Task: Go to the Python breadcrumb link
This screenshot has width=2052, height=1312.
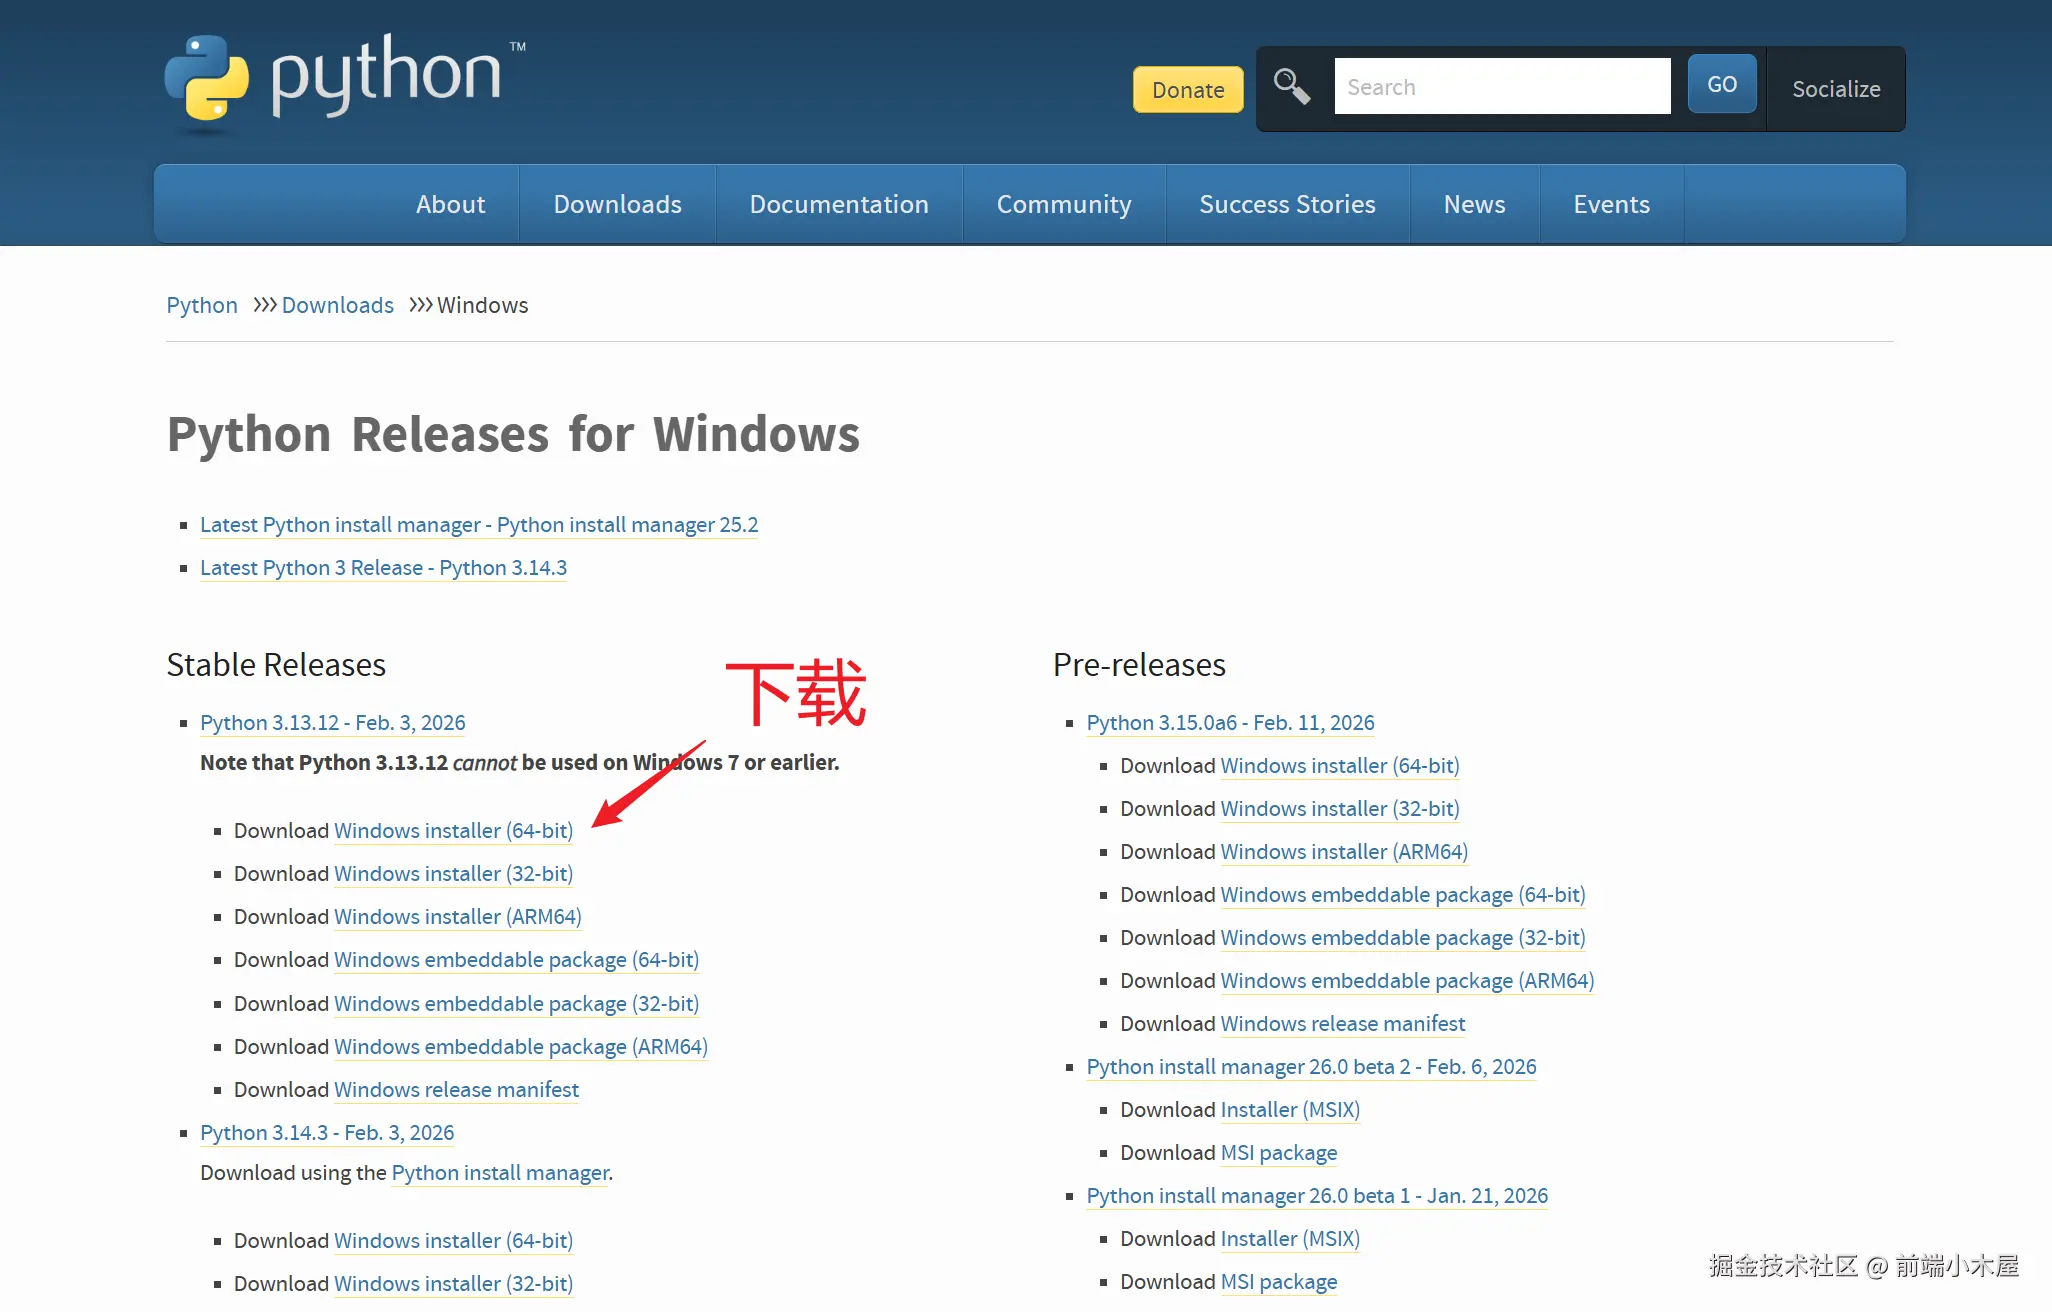Action: coord(202,305)
